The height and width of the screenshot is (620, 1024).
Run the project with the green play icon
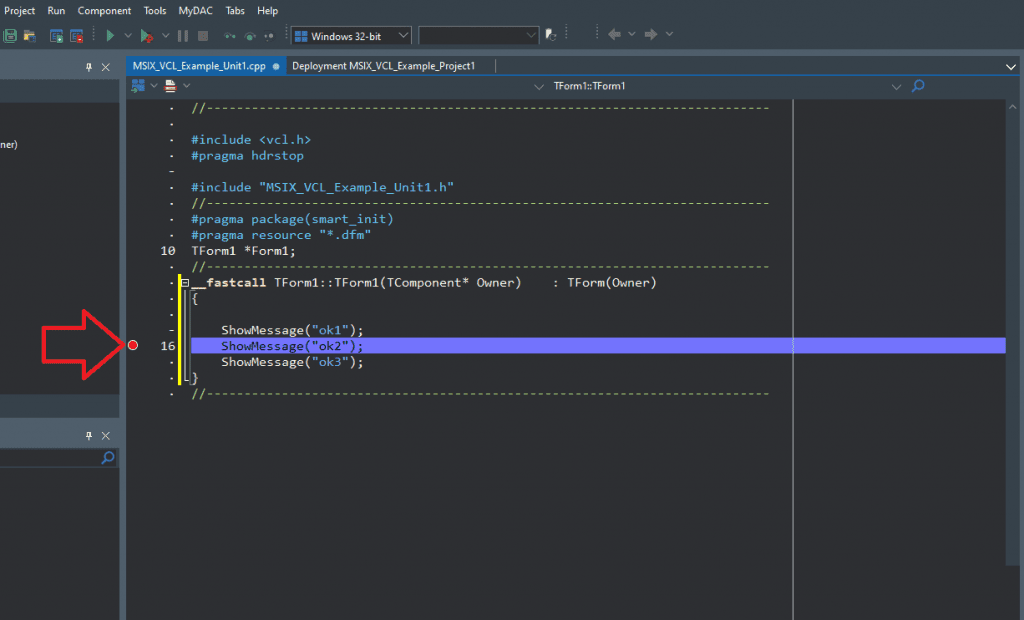click(110, 36)
